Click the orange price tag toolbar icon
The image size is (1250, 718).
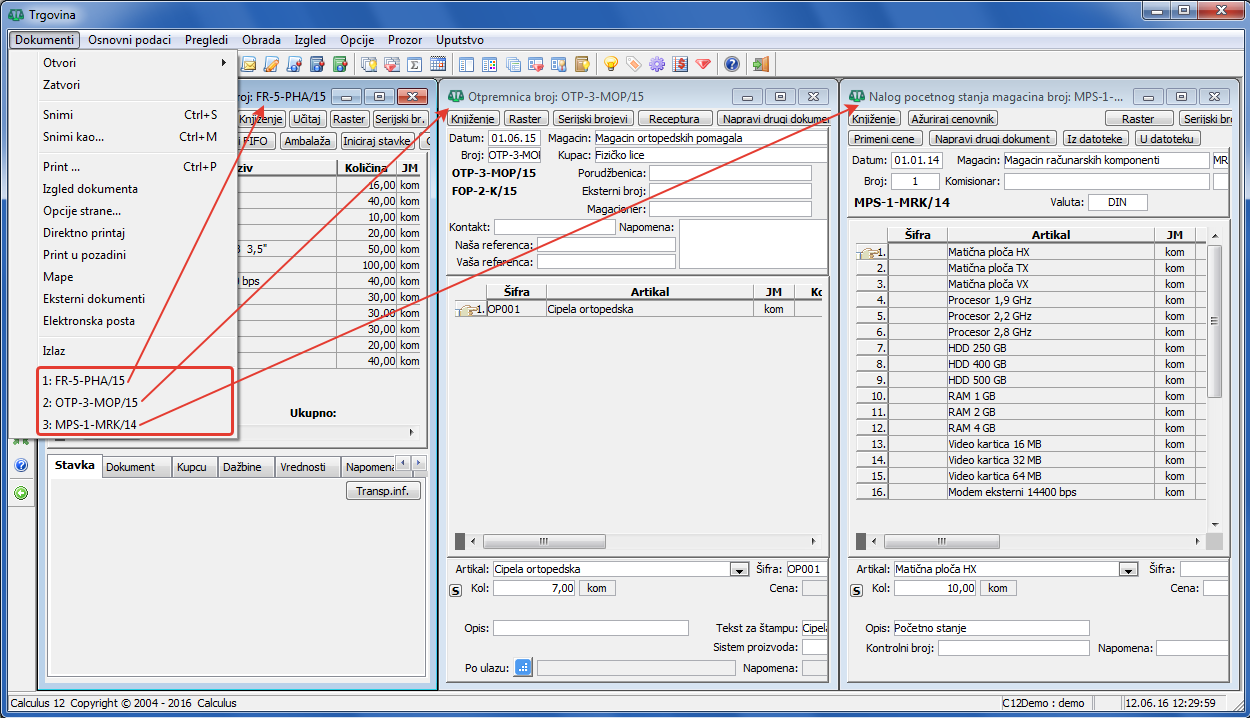tap(633, 64)
